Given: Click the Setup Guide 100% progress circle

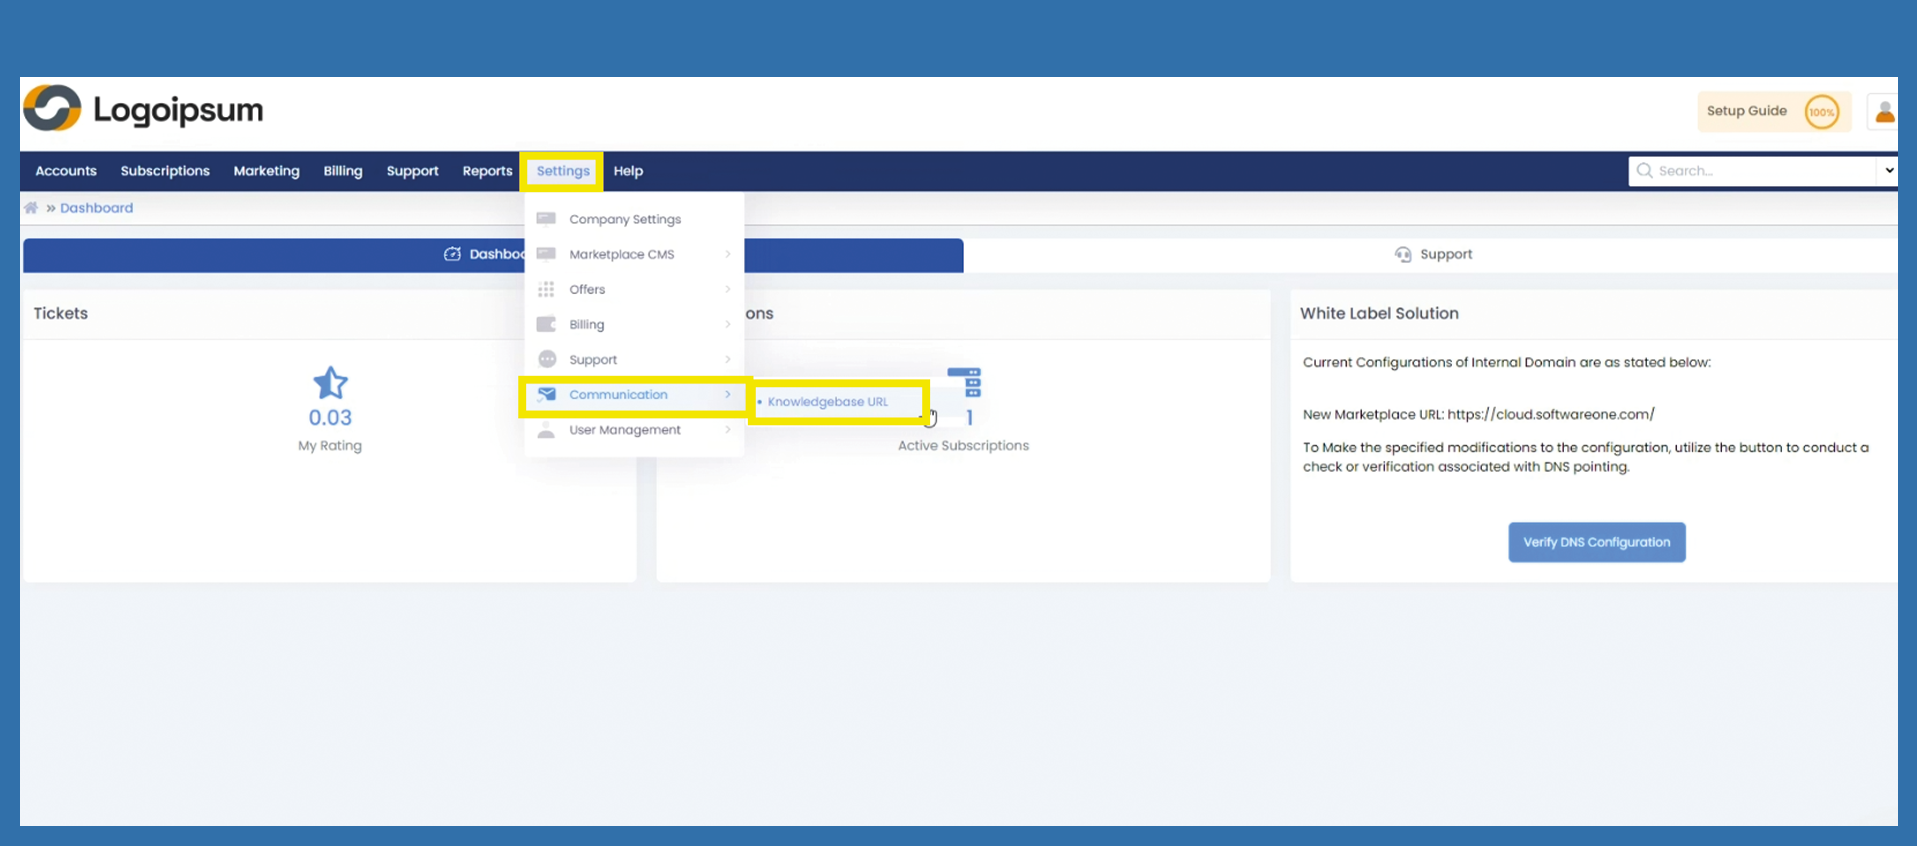Looking at the screenshot, I should [1821, 112].
